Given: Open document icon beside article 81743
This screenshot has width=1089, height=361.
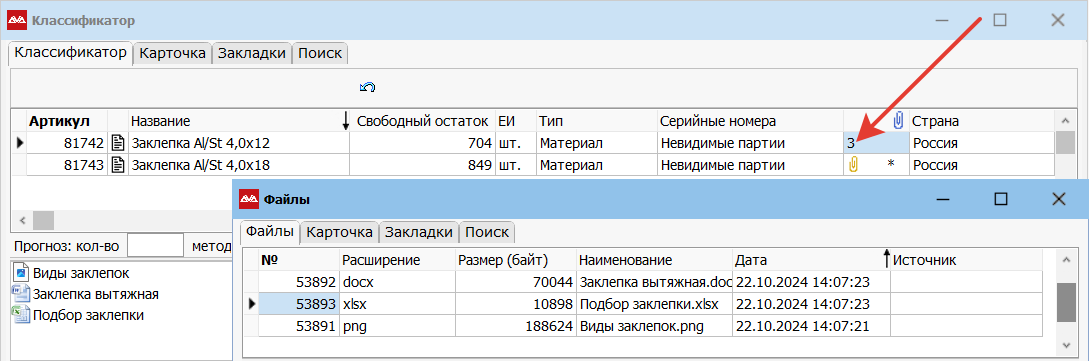Looking at the screenshot, I should pos(118,165).
